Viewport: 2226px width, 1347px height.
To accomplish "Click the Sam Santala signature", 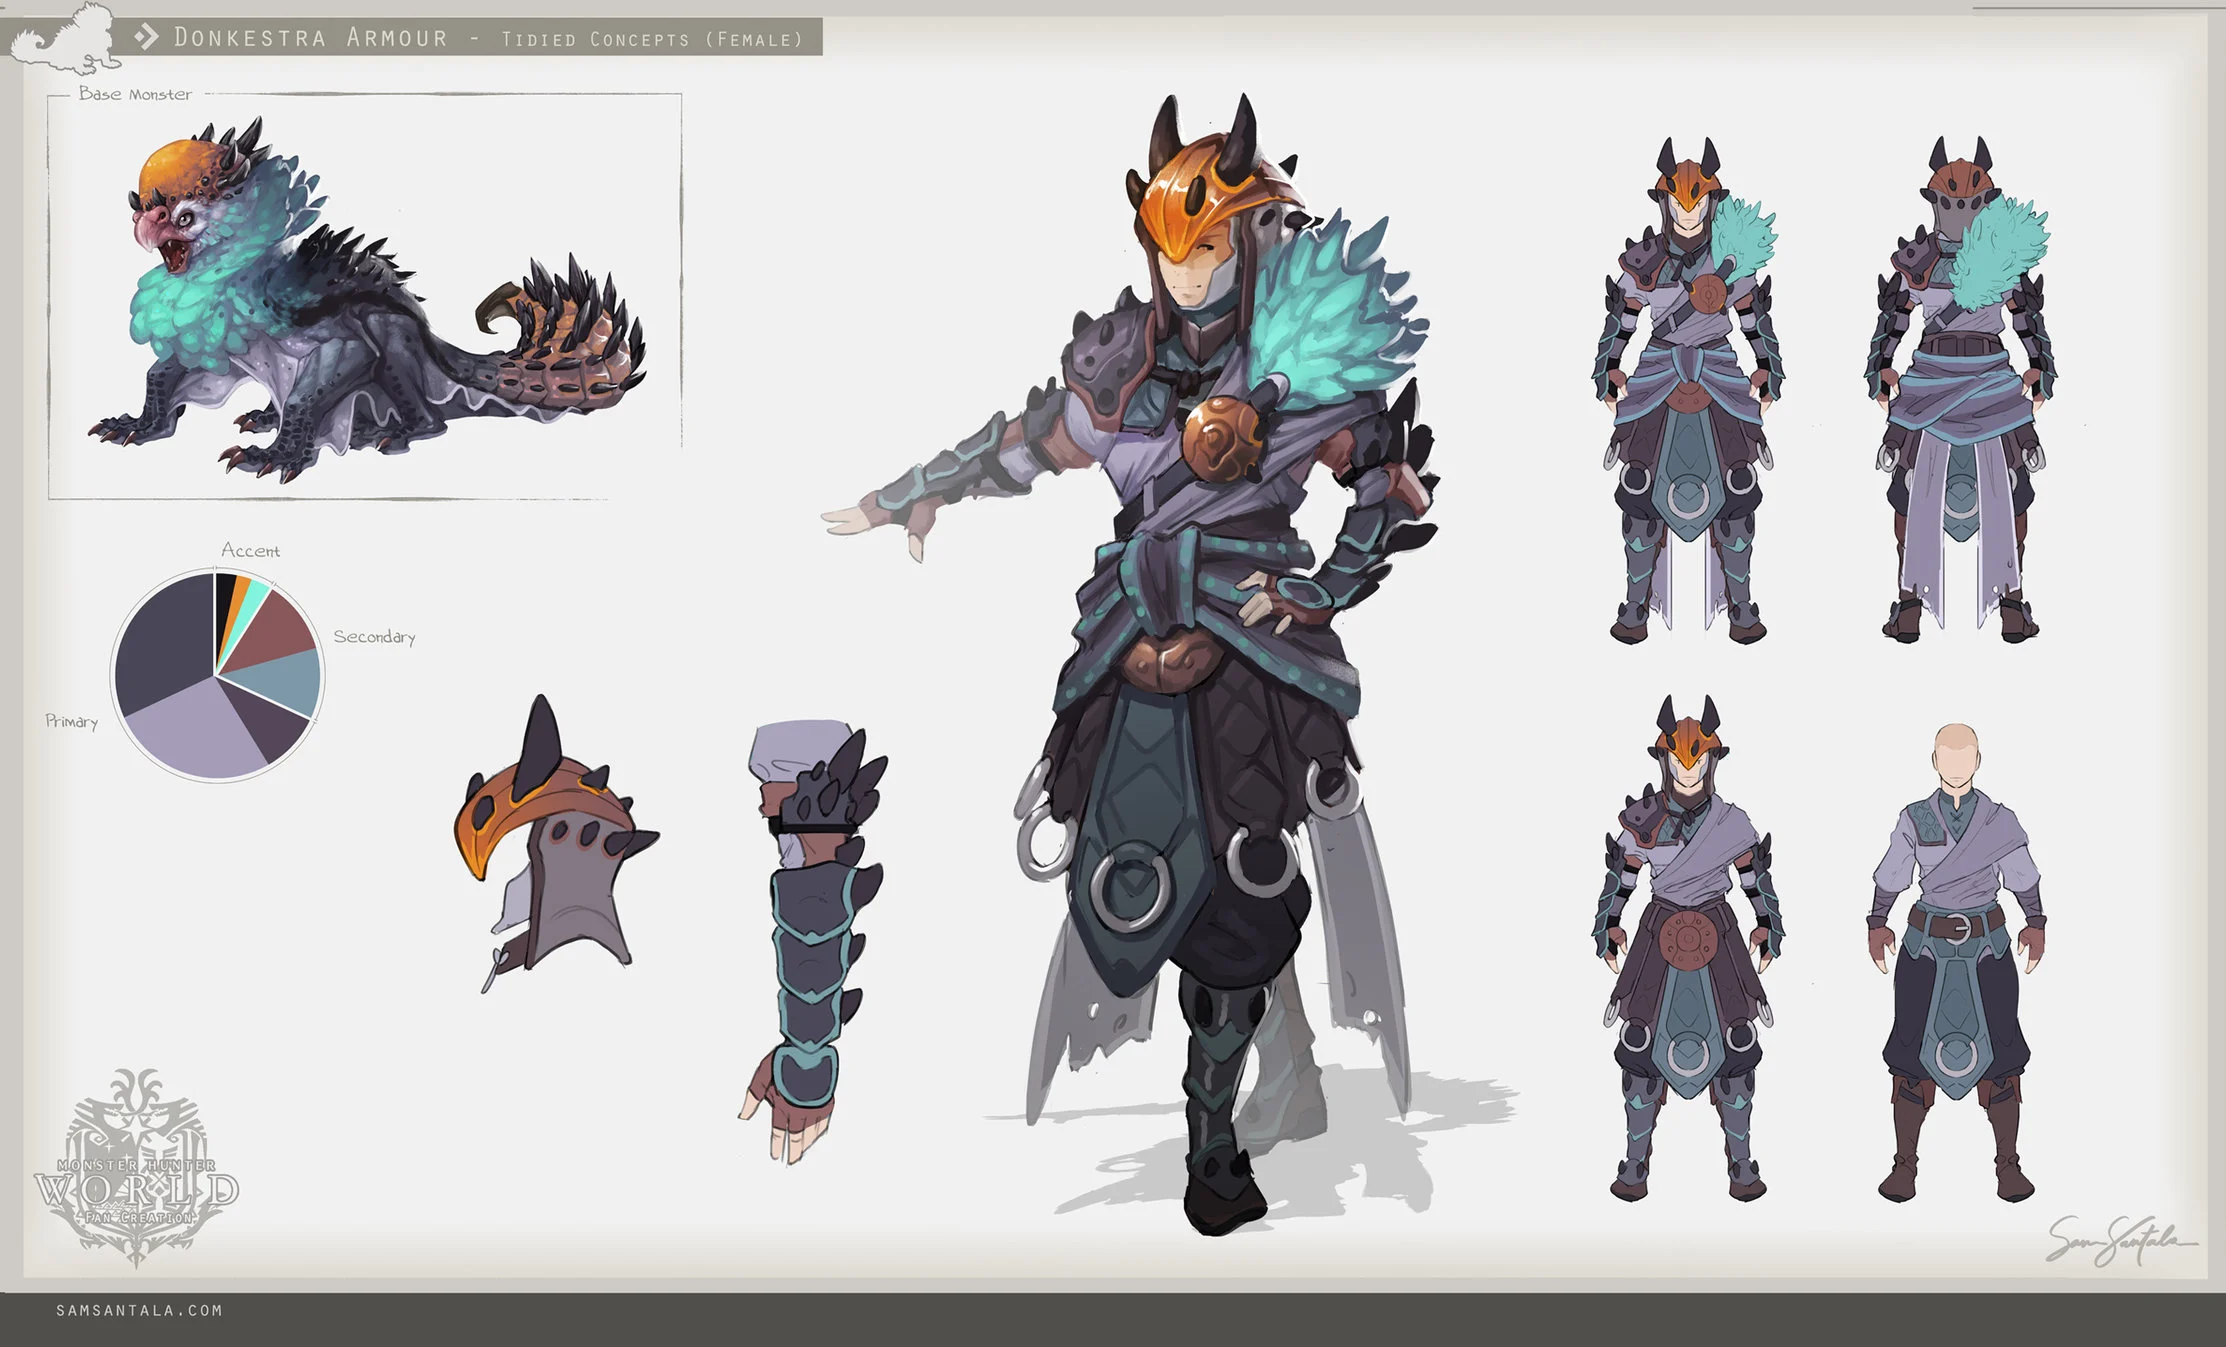I will pyautogui.click(x=2120, y=1240).
